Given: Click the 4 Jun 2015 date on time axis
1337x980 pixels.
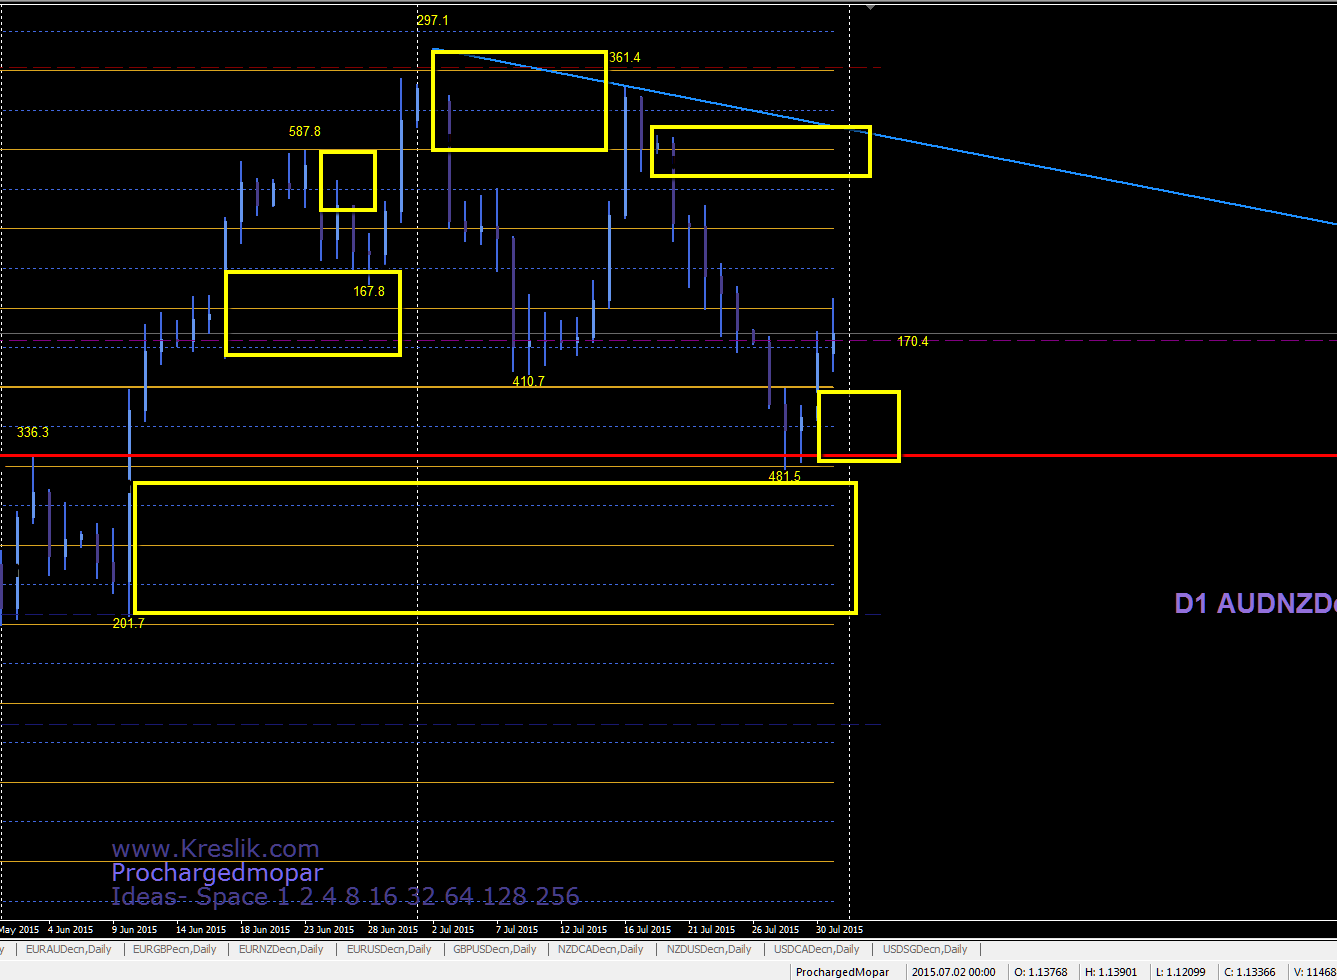Looking at the screenshot, I should click(70, 930).
